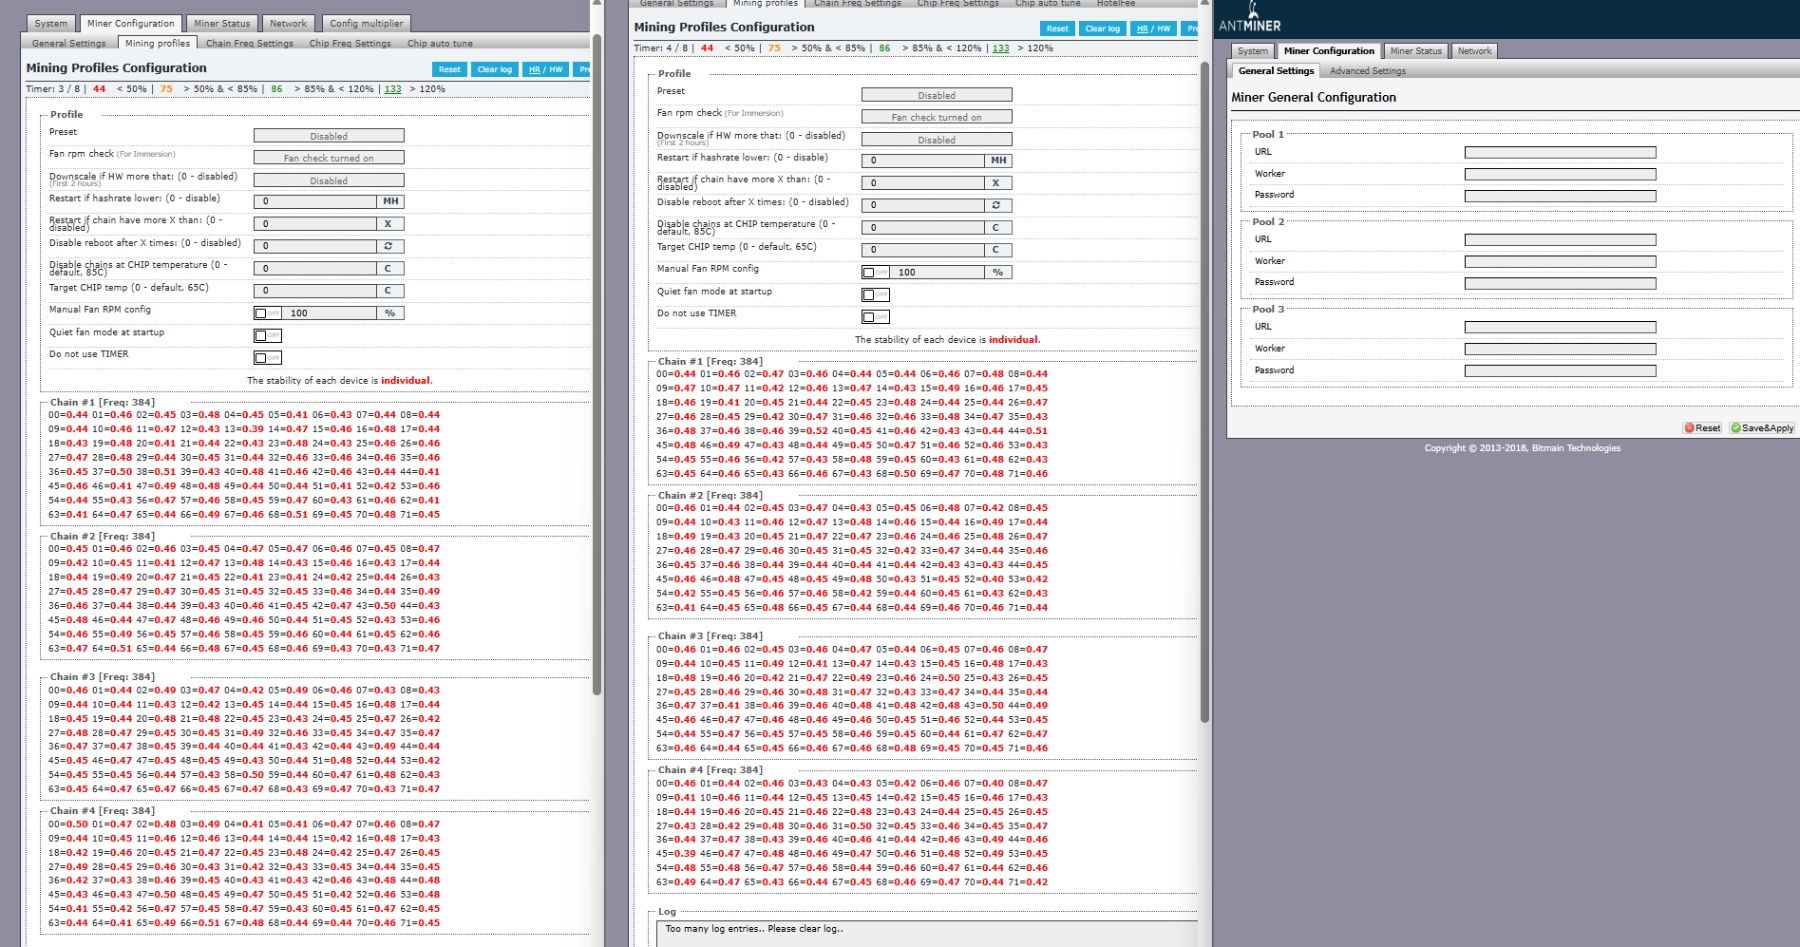Open Preset dropdown in left window
Viewport: 1800px width, 947px height.
[x=329, y=136]
